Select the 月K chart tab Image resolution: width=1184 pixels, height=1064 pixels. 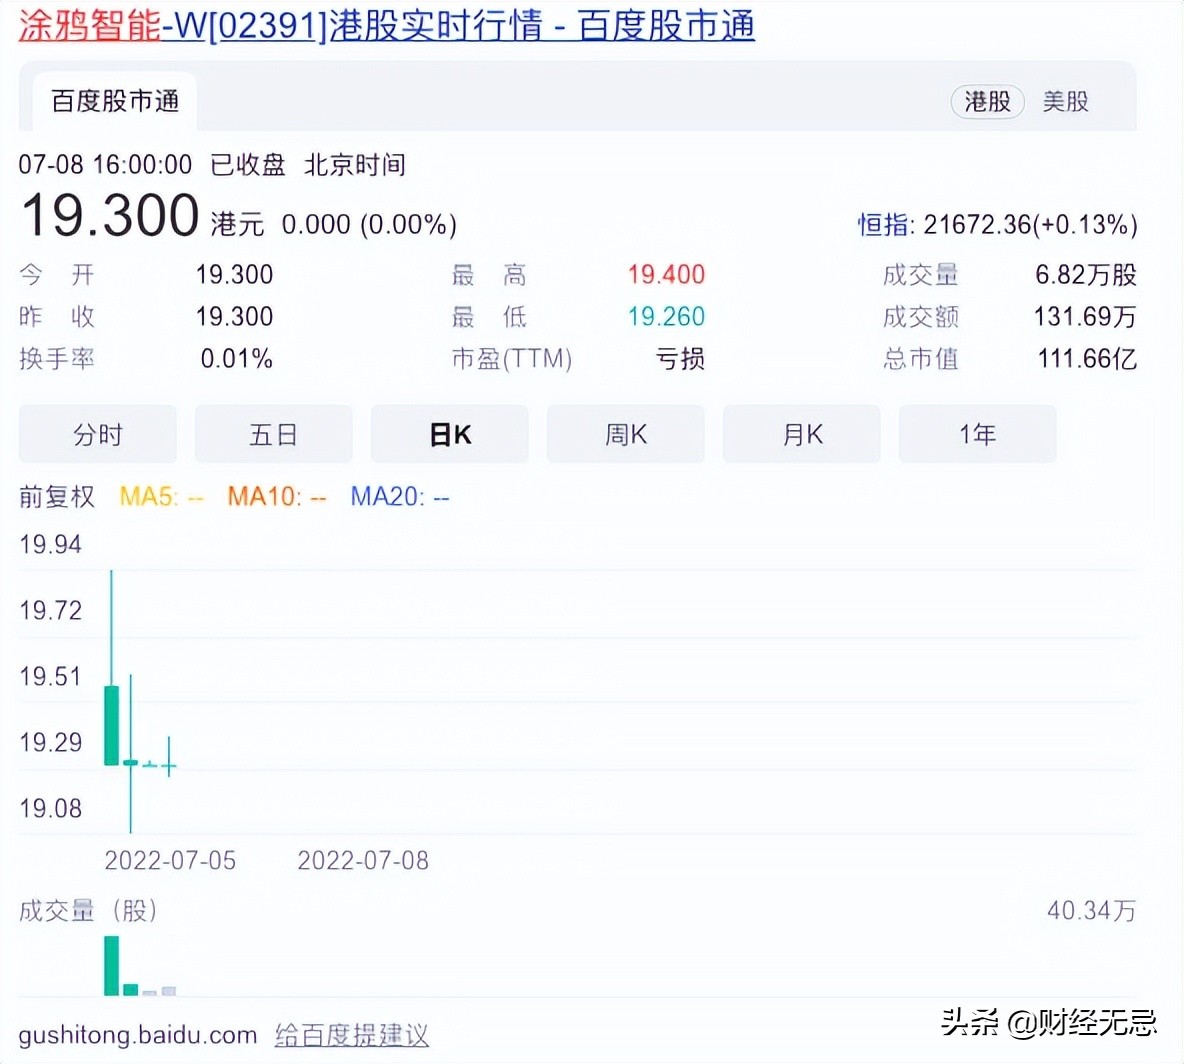[801, 434]
